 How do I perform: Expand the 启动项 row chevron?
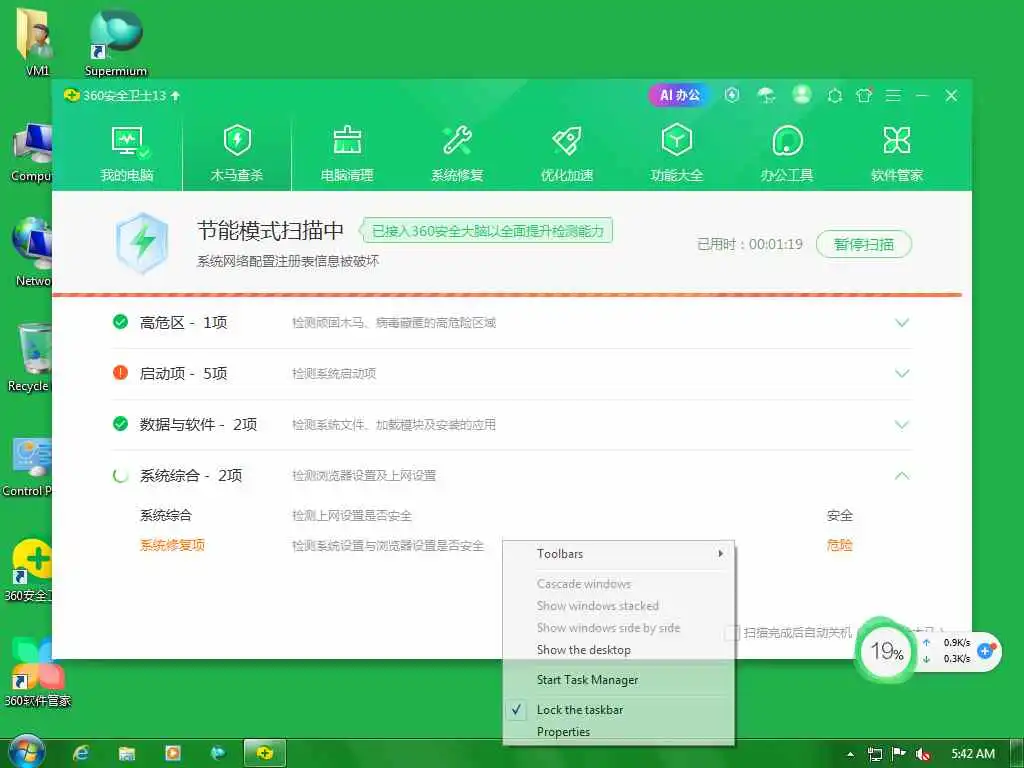[x=902, y=374]
